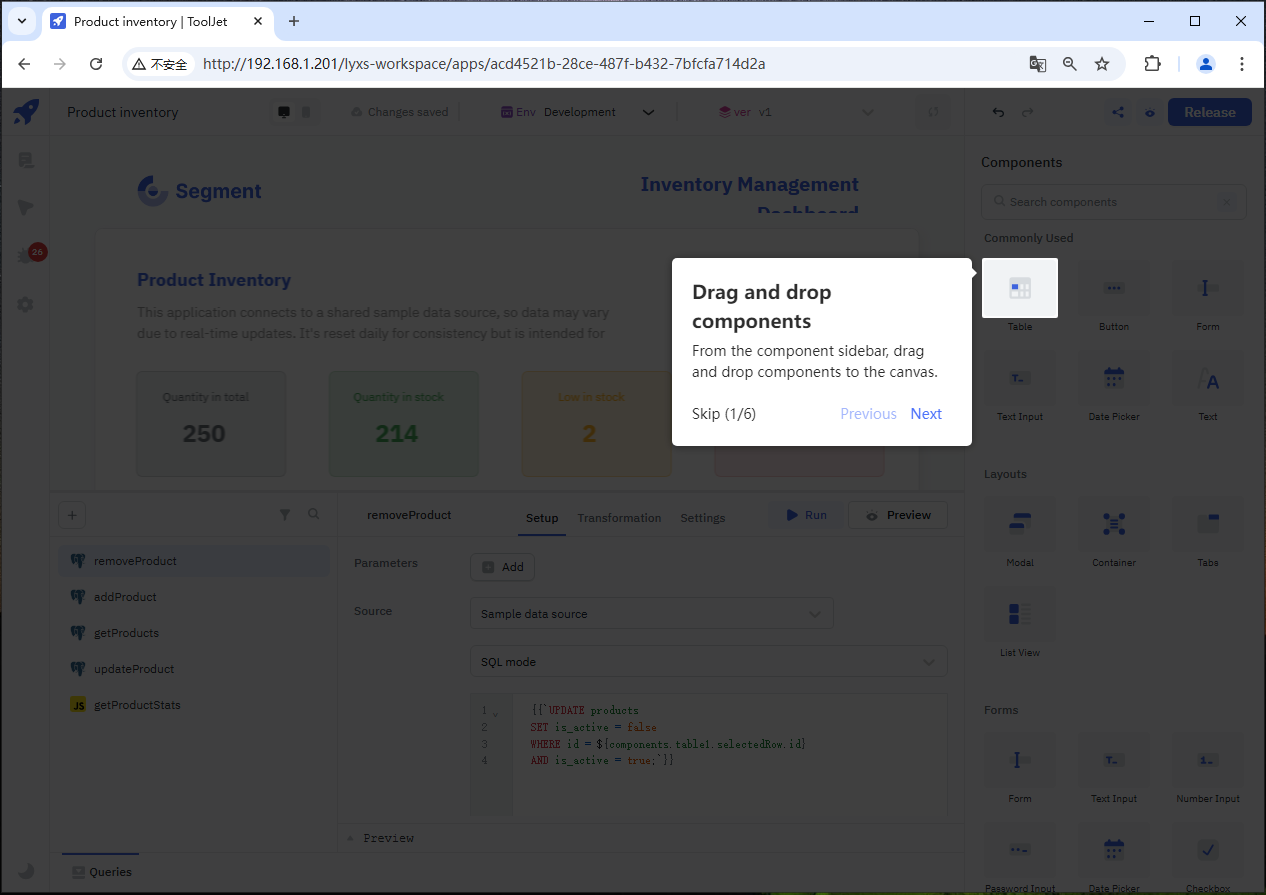Click the redo arrow
Screen dimensions: 1266x895
coord(1027,112)
